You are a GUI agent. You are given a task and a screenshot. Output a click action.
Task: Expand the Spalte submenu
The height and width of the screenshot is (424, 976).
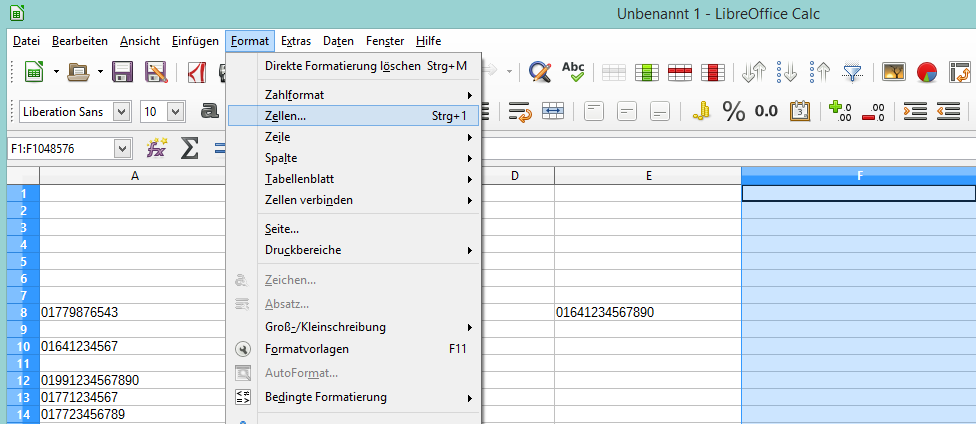354,158
